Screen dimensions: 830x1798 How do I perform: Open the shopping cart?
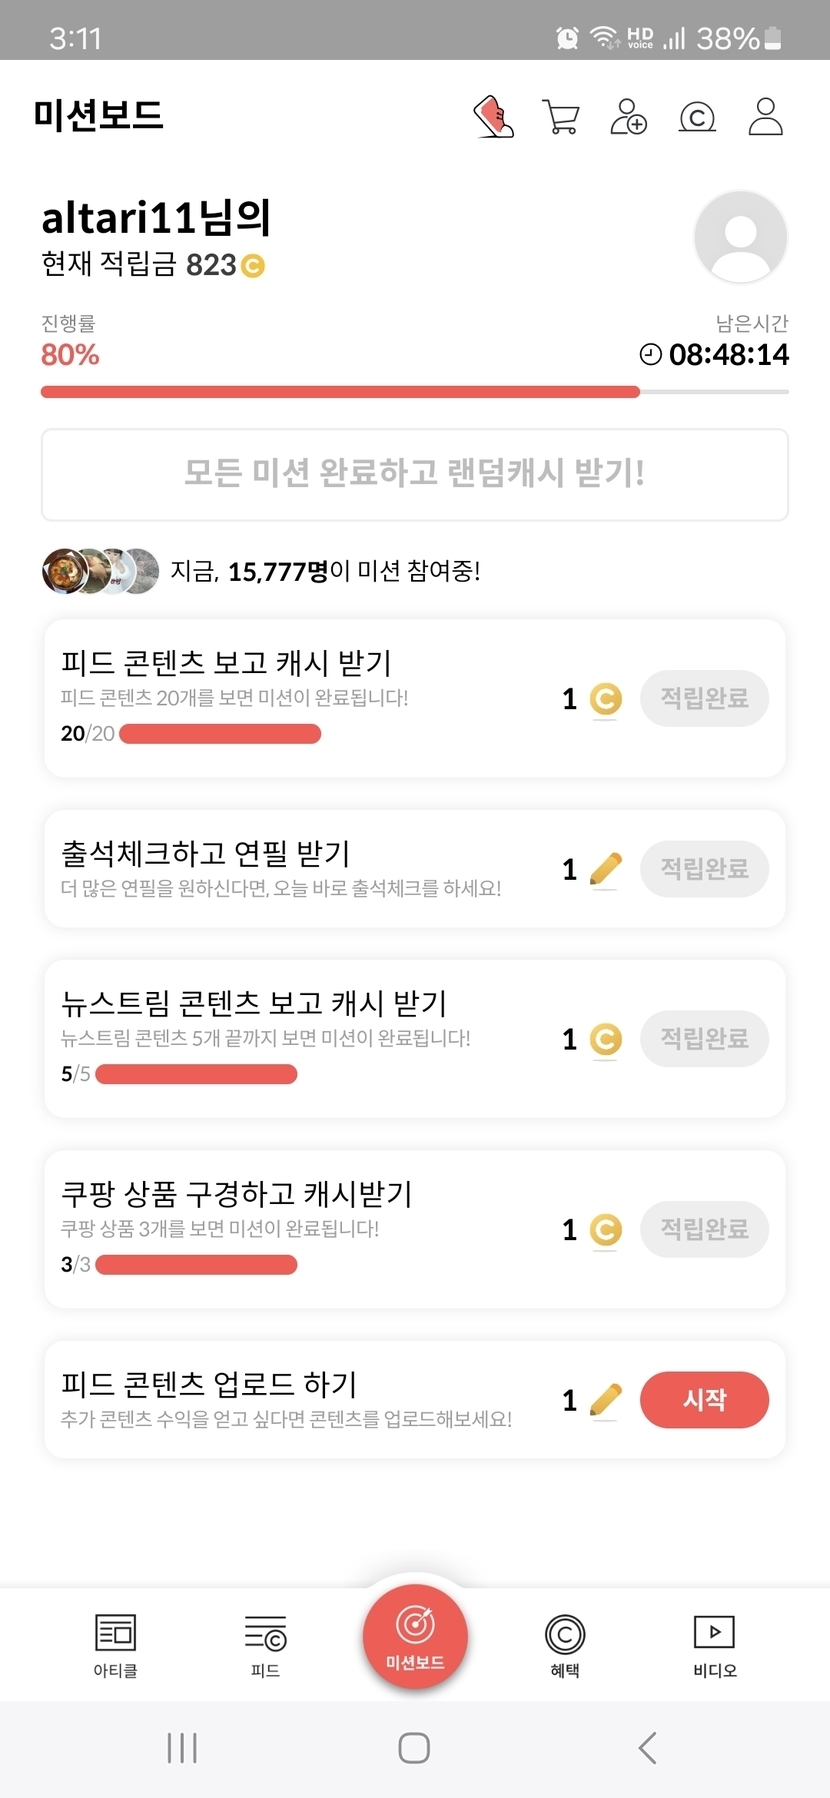pyautogui.click(x=560, y=117)
